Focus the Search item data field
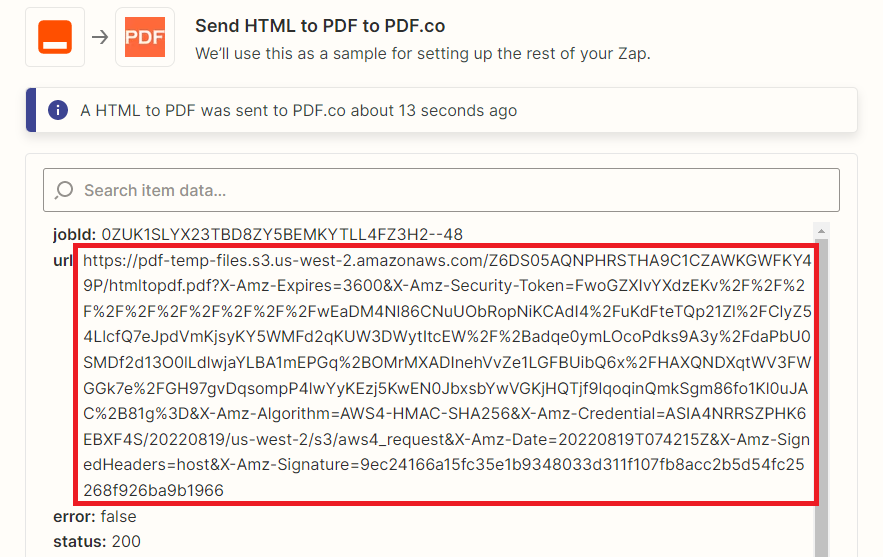883x557 pixels. 441,190
